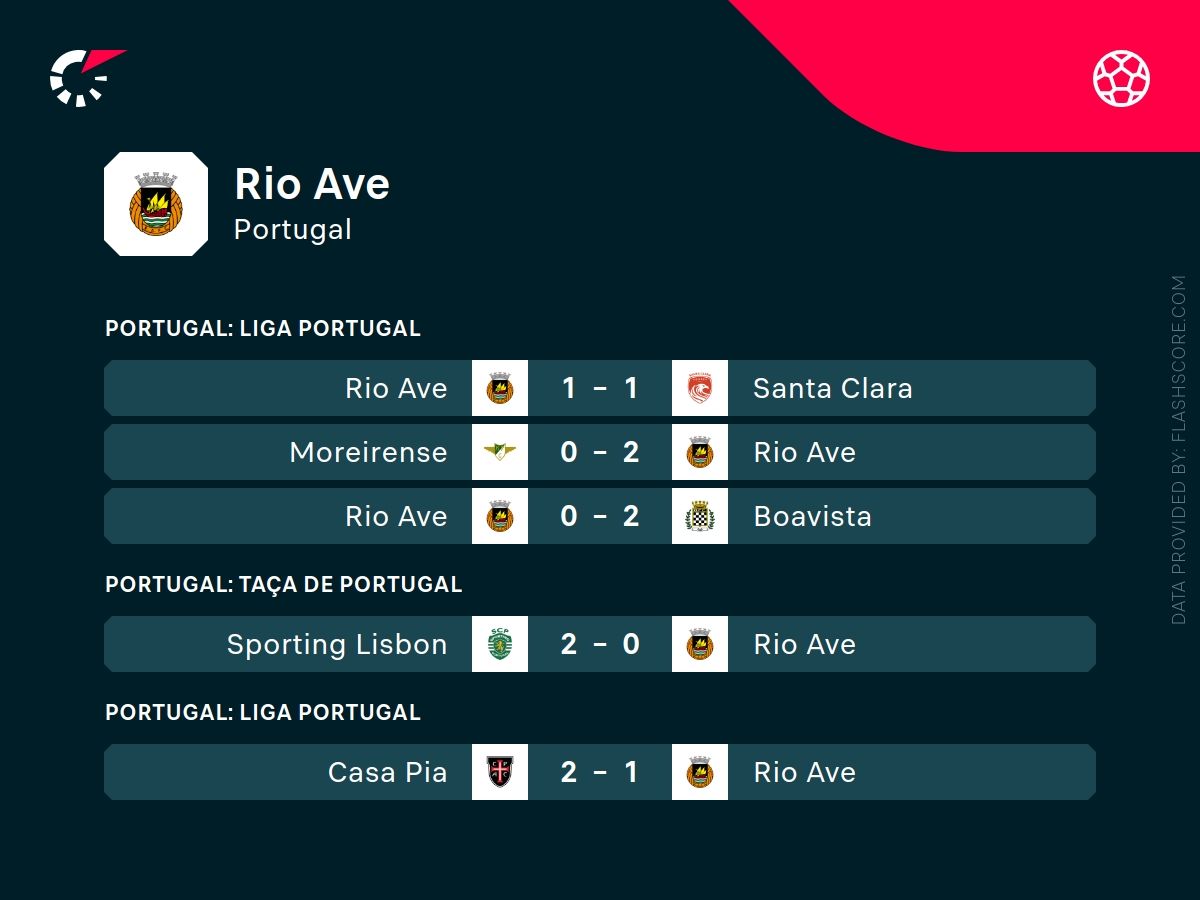
Task: Select the first Liga Portugal section header
Action: (x=262, y=328)
